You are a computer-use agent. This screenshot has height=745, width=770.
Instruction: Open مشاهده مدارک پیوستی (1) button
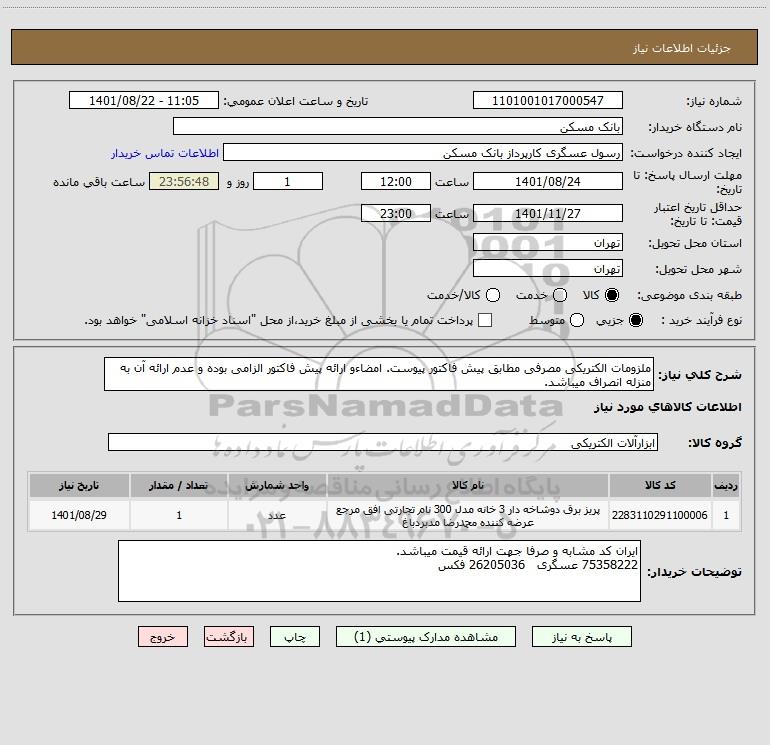click(x=426, y=637)
